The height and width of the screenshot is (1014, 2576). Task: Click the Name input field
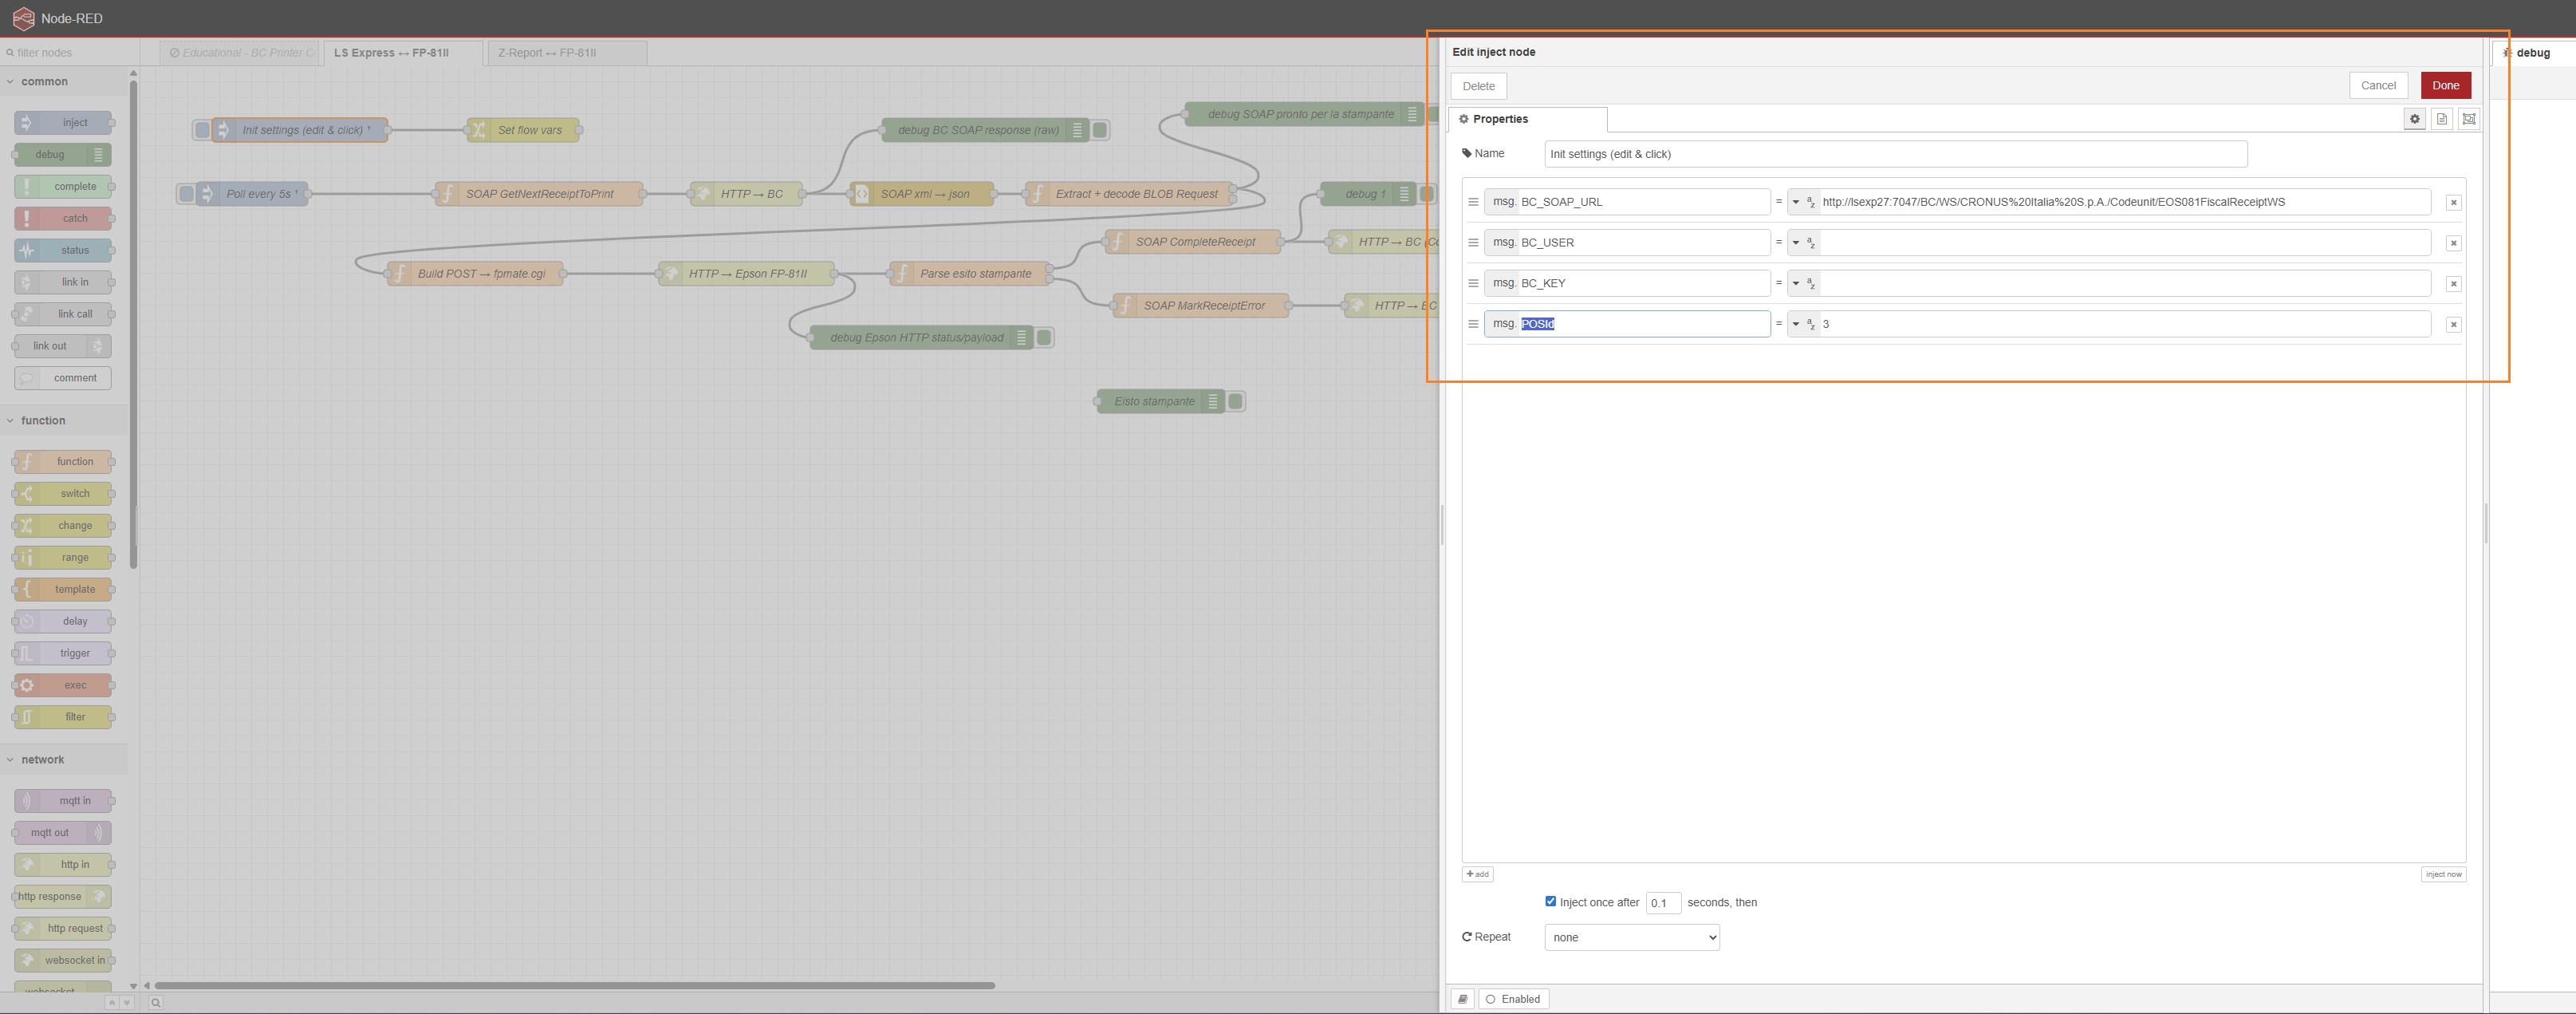pyautogui.click(x=1894, y=154)
